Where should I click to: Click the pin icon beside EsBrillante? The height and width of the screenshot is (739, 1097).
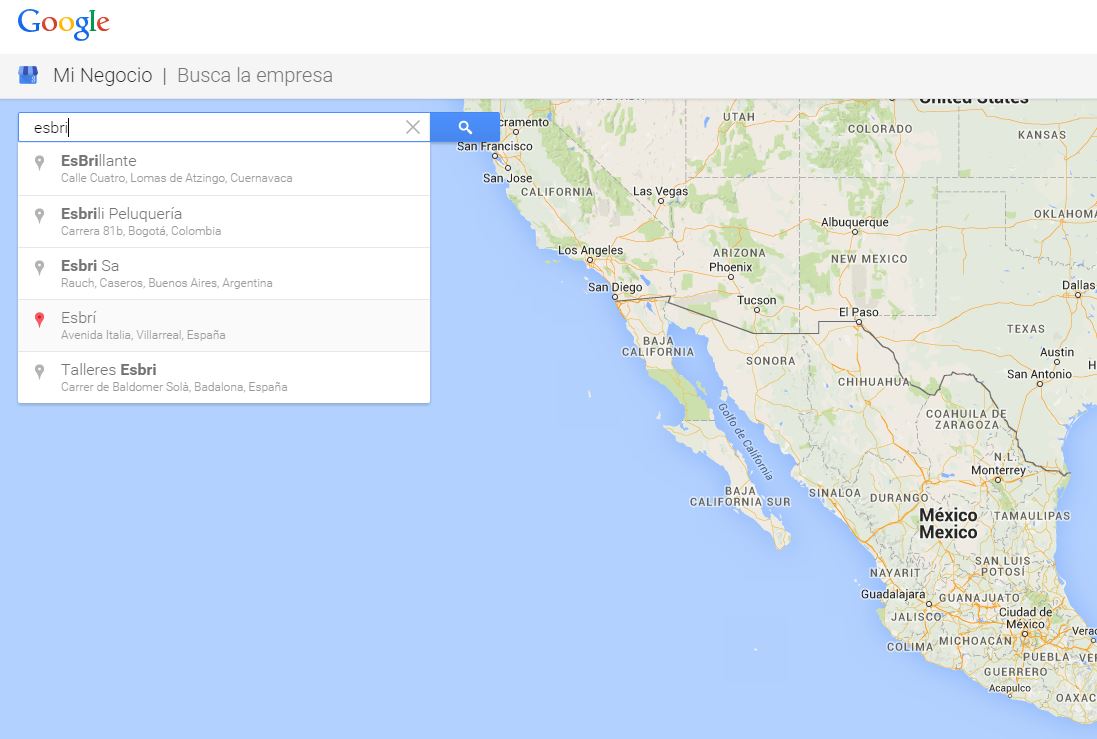click(x=40, y=162)
